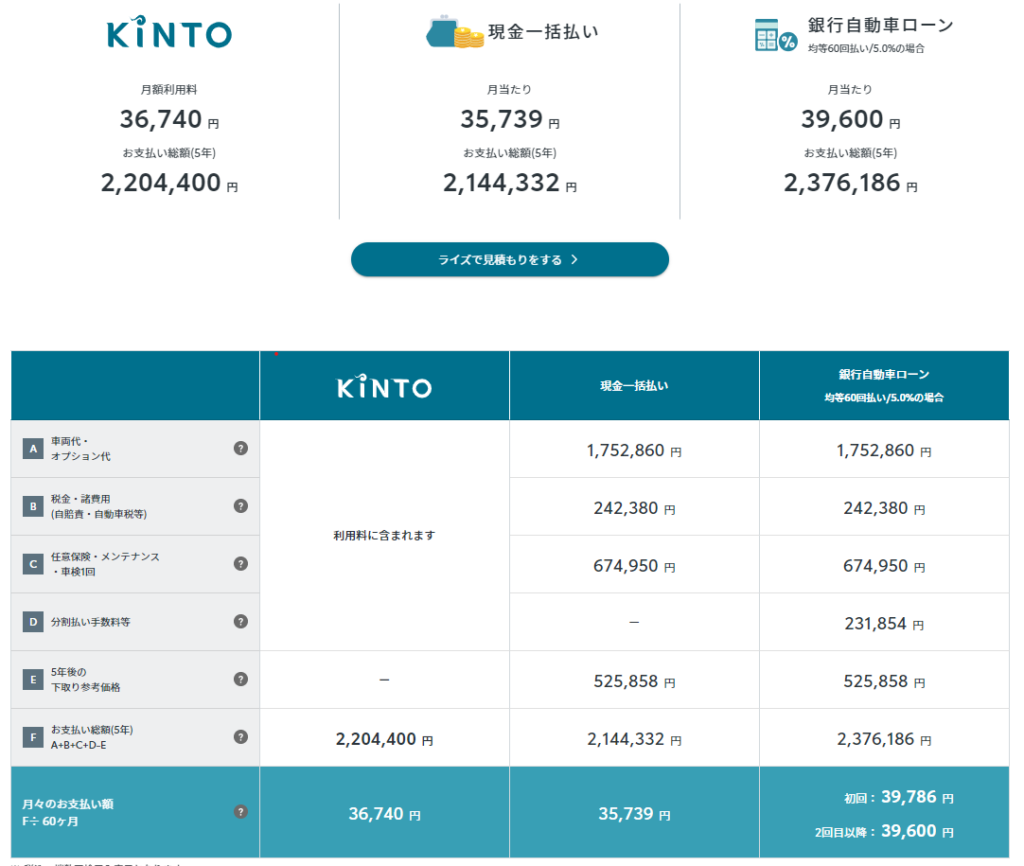This screenshot has width=1024, height=866.
Task: Click 税金・諸費用 row label
Action: click(99, 506)
